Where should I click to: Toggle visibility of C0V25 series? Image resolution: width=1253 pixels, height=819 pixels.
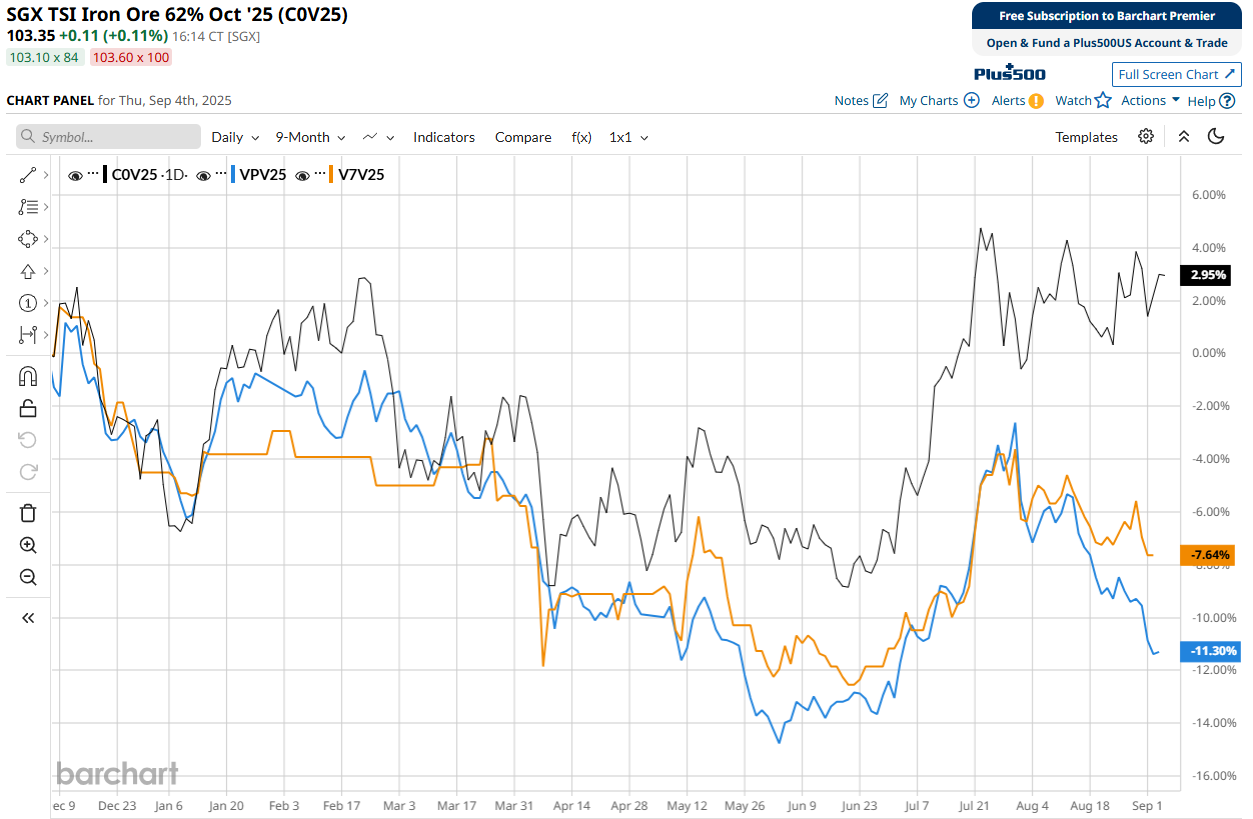75,175
